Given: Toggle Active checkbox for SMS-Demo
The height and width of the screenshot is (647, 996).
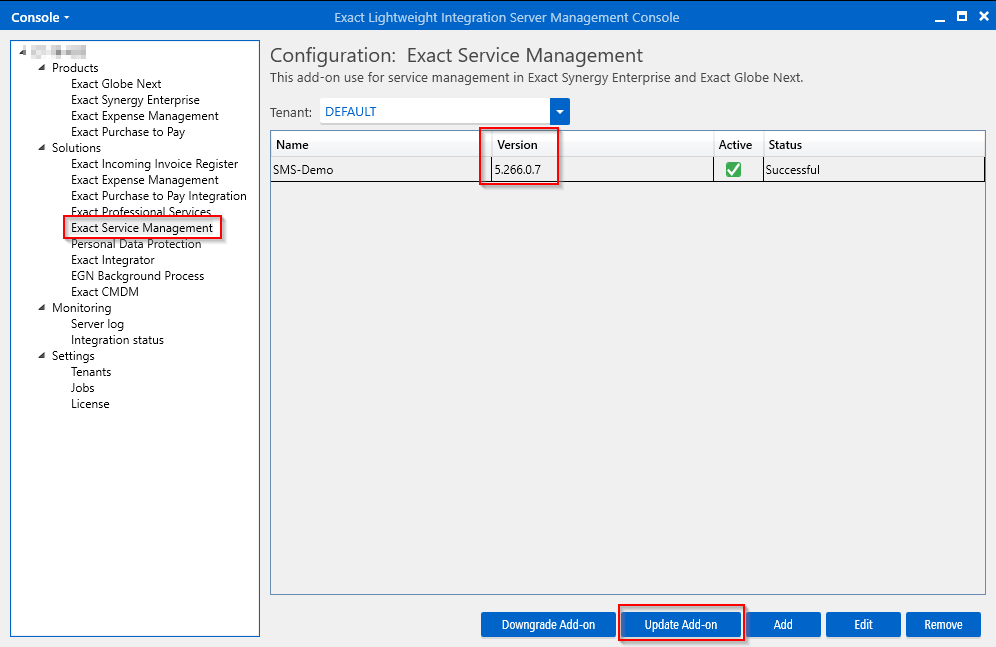Looking at the screenshot, I should [x=734, y=170].
